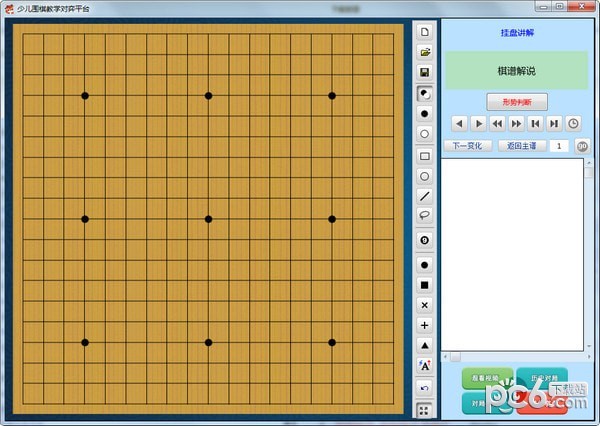Click the move number input field

tap(559, 146)
